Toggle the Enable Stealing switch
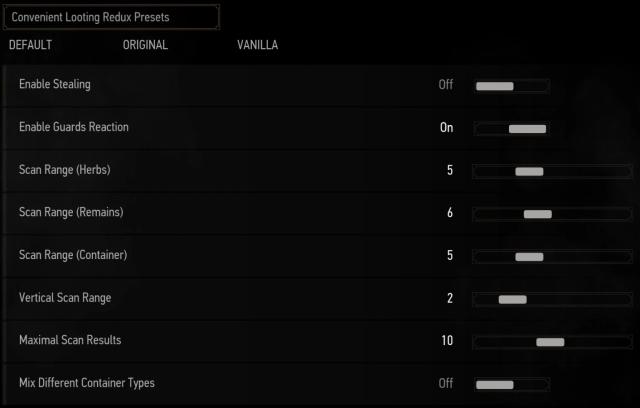640x408 pixels. pos(511,86)
